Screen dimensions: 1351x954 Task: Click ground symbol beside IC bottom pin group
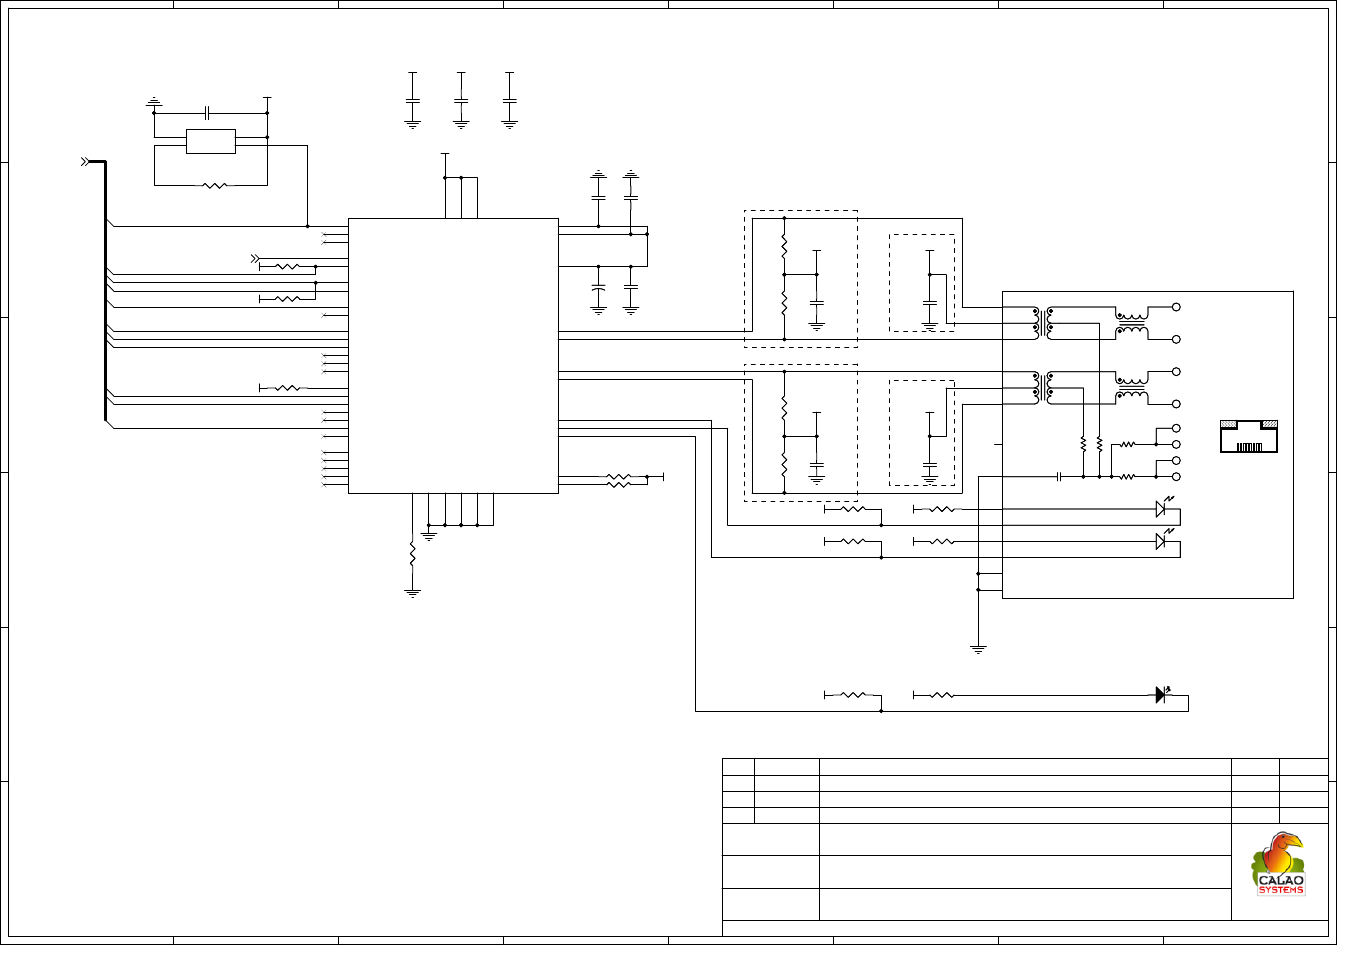point(429,536)
